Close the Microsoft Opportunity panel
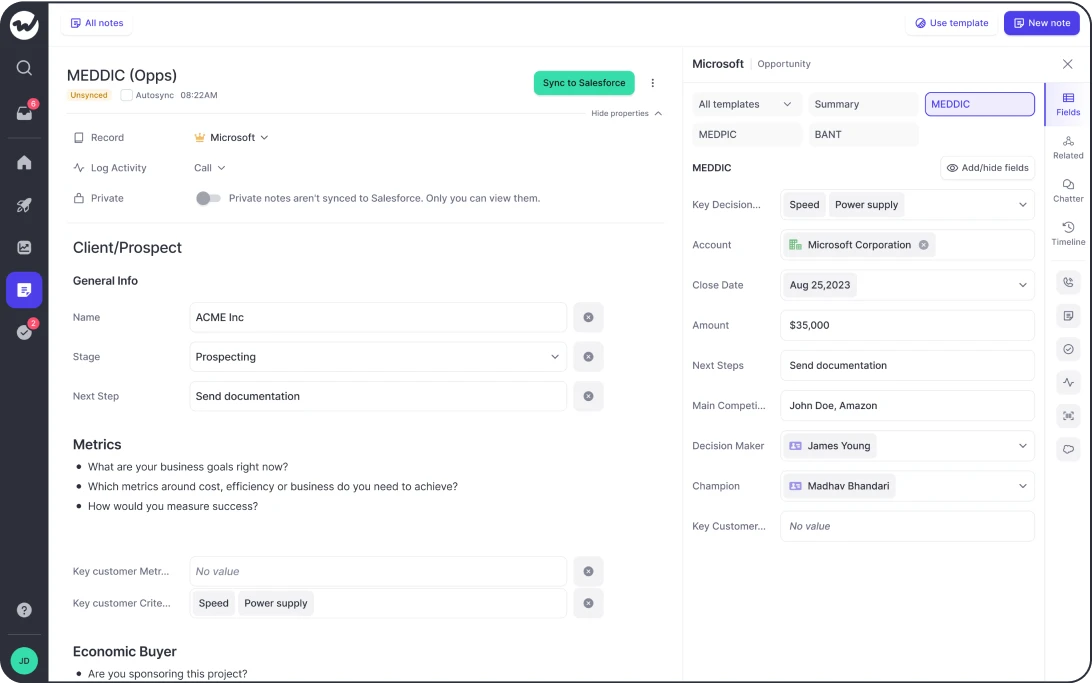Screen dimensions: 1092x683 tap(1068, 64)
